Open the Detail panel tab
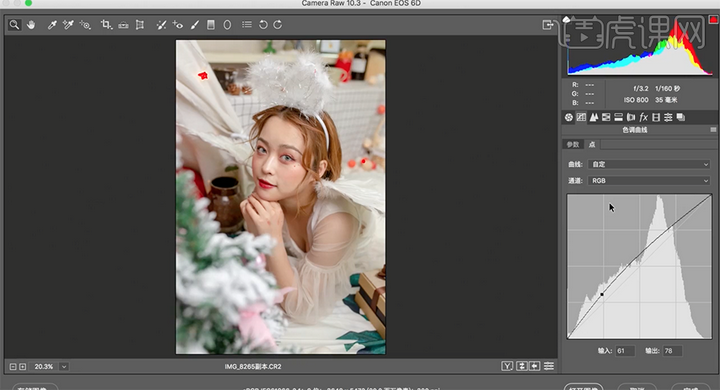Viewport: 720px width, 390px height. (594, 117)
